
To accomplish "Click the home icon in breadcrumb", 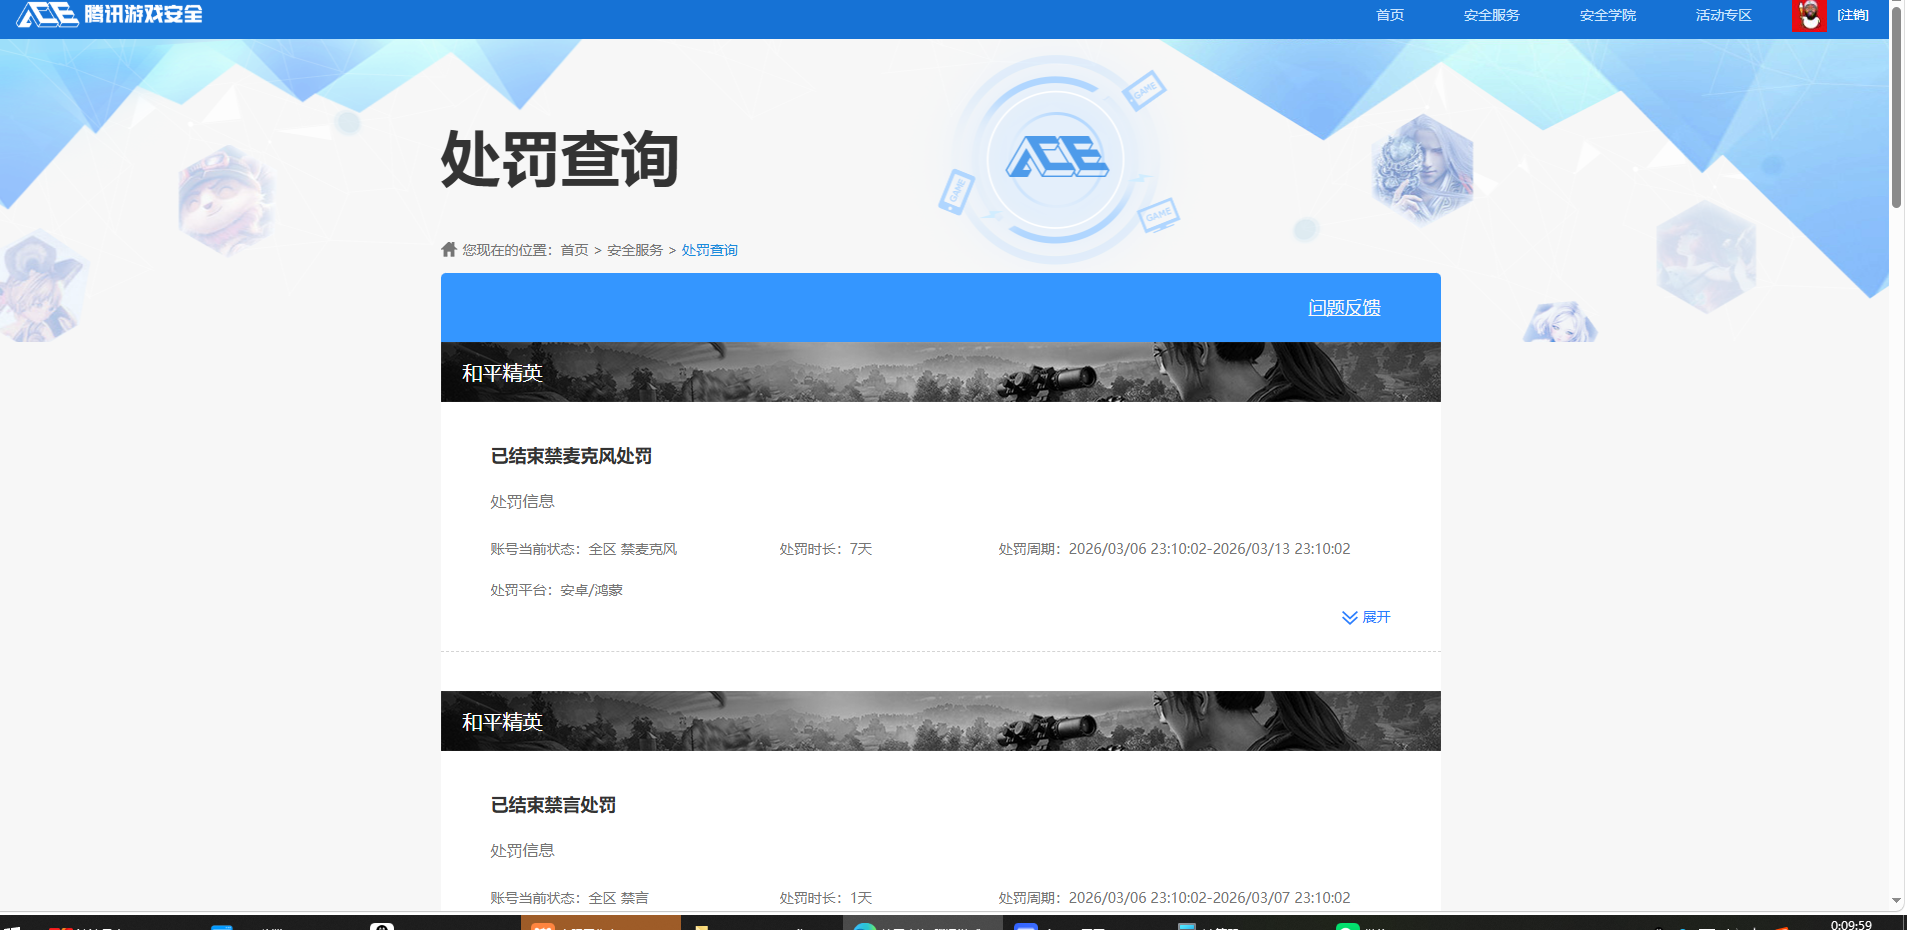I will (x=449, y=249).
